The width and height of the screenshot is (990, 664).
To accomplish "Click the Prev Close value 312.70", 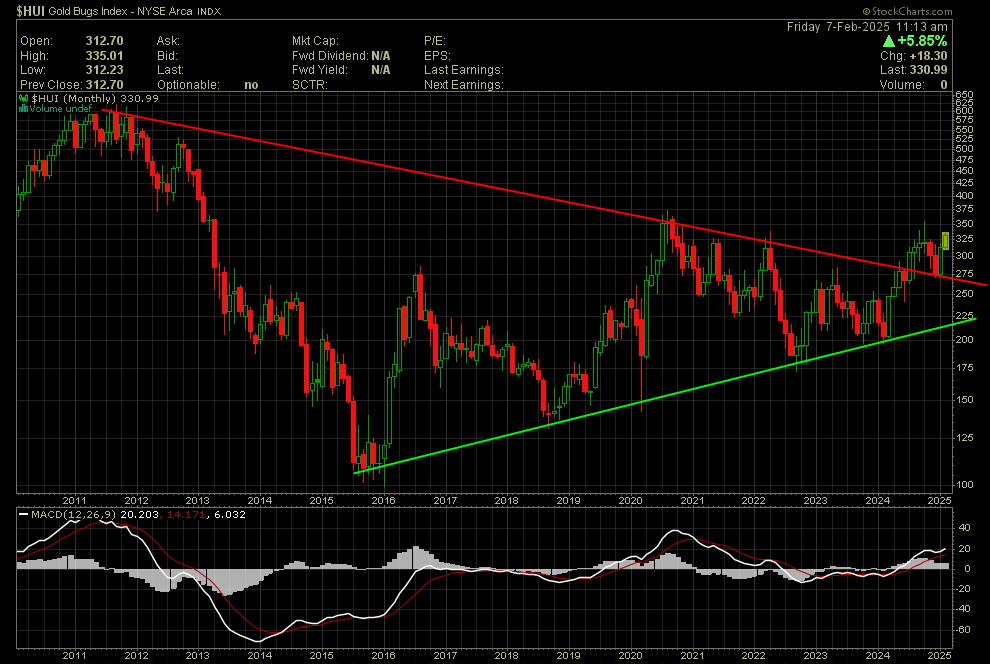I will tap(104, 85).
